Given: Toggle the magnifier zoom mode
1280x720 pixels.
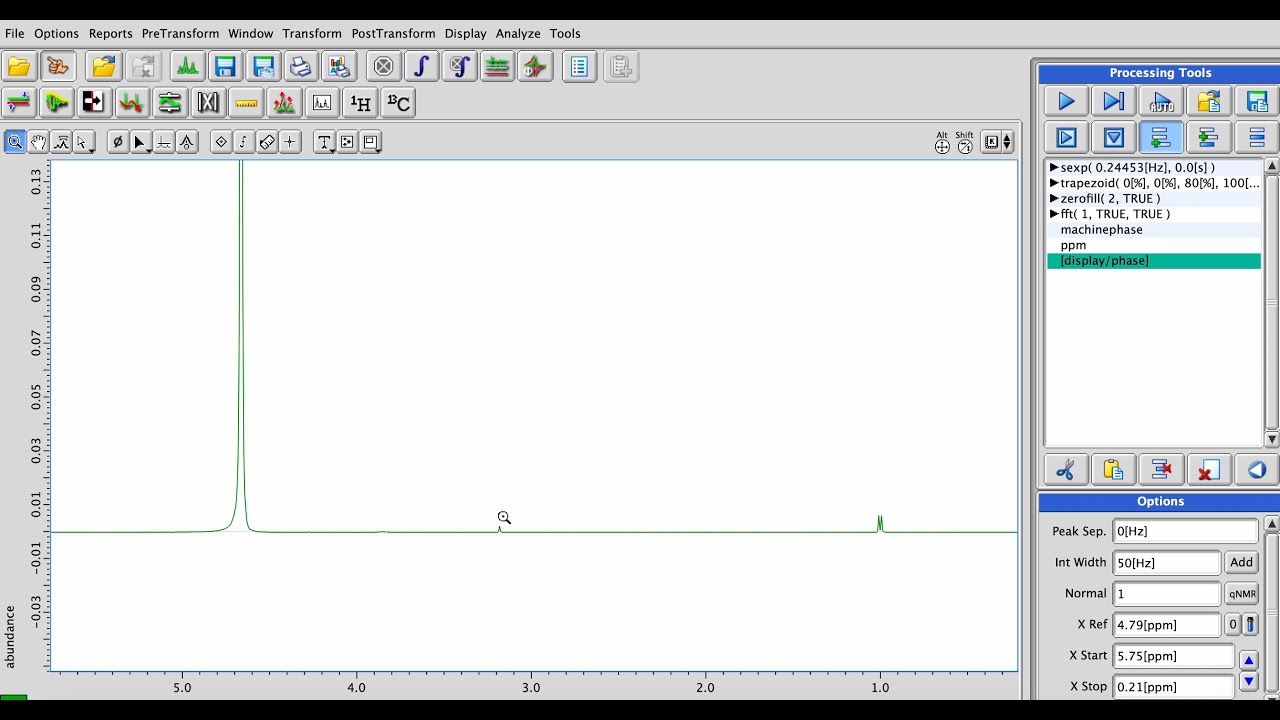Looking at the screenshot, I should tap(15, 142).
